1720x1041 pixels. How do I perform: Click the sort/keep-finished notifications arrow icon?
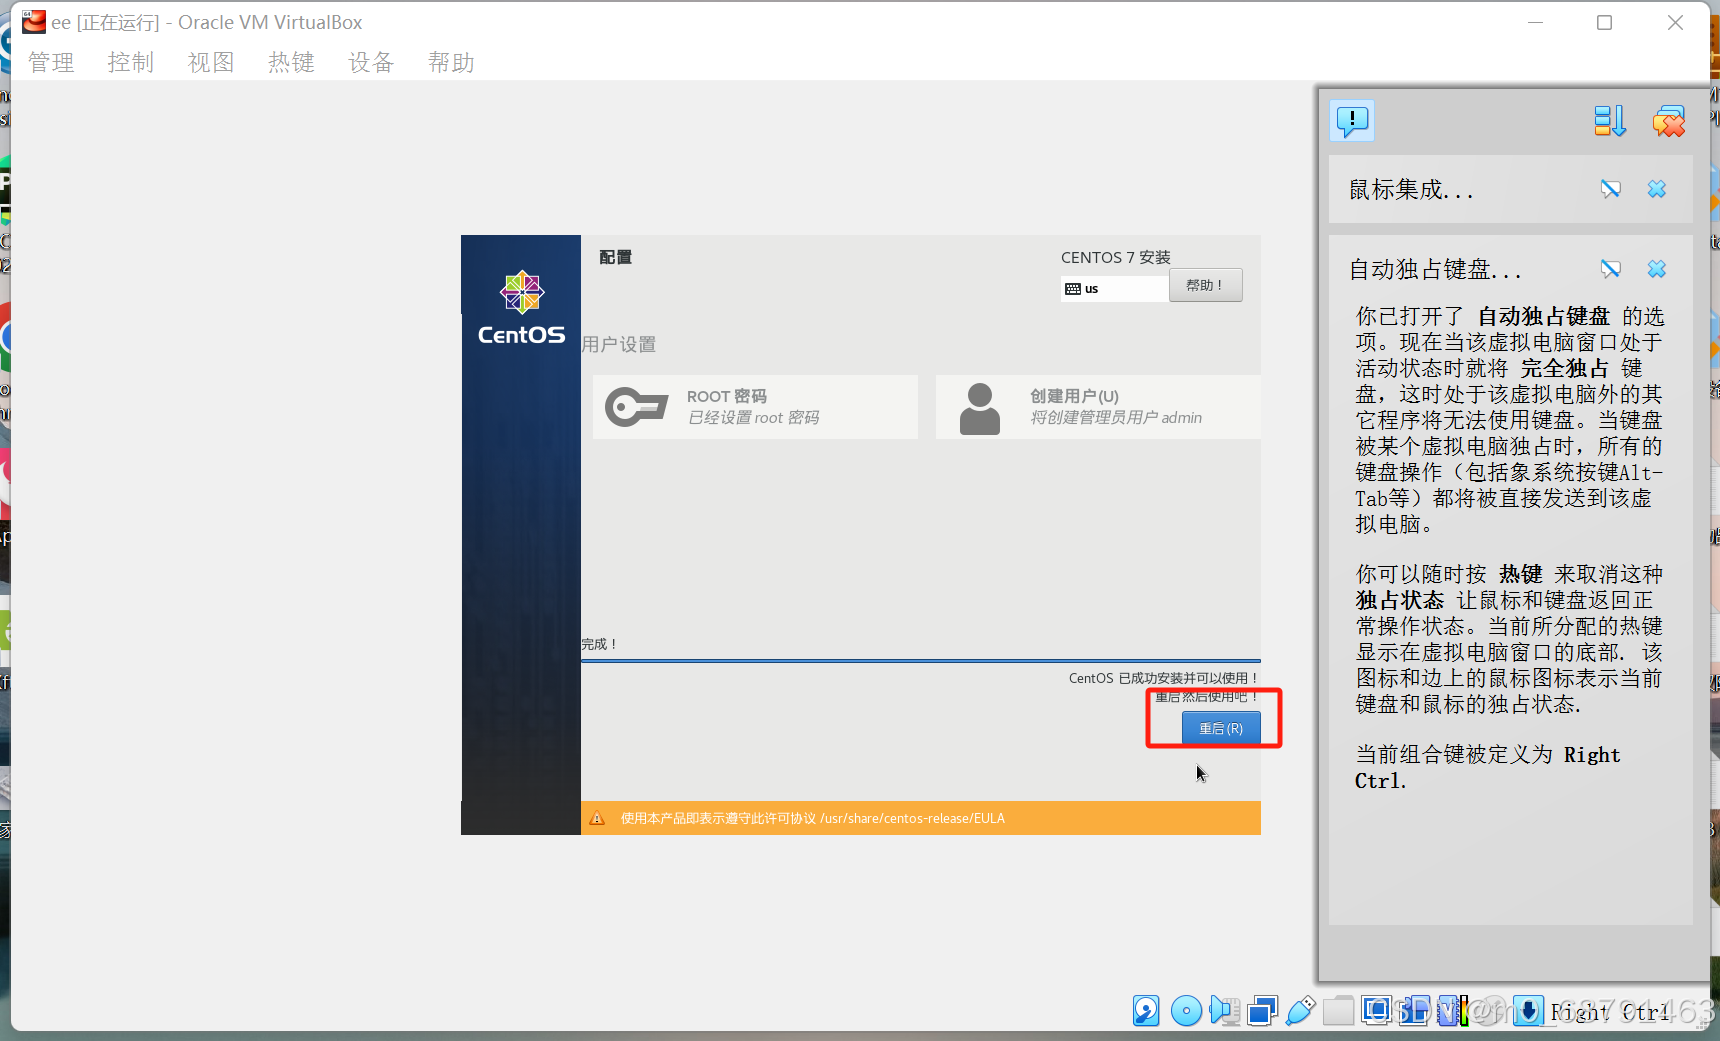point(1610,121)
